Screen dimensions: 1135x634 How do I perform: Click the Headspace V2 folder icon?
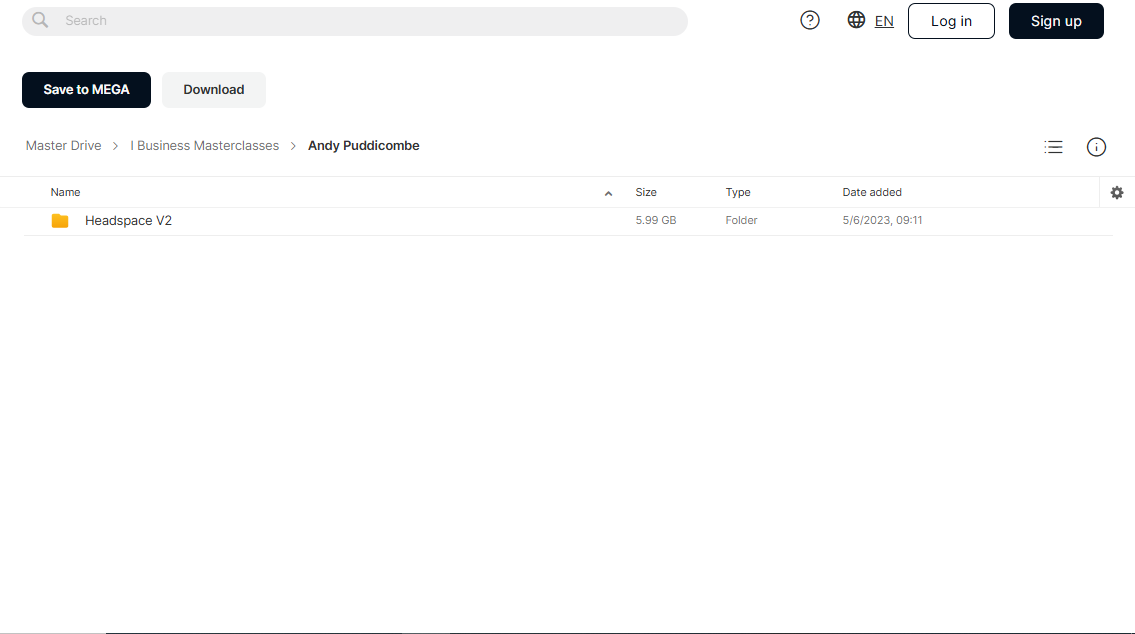coord(60,221)
